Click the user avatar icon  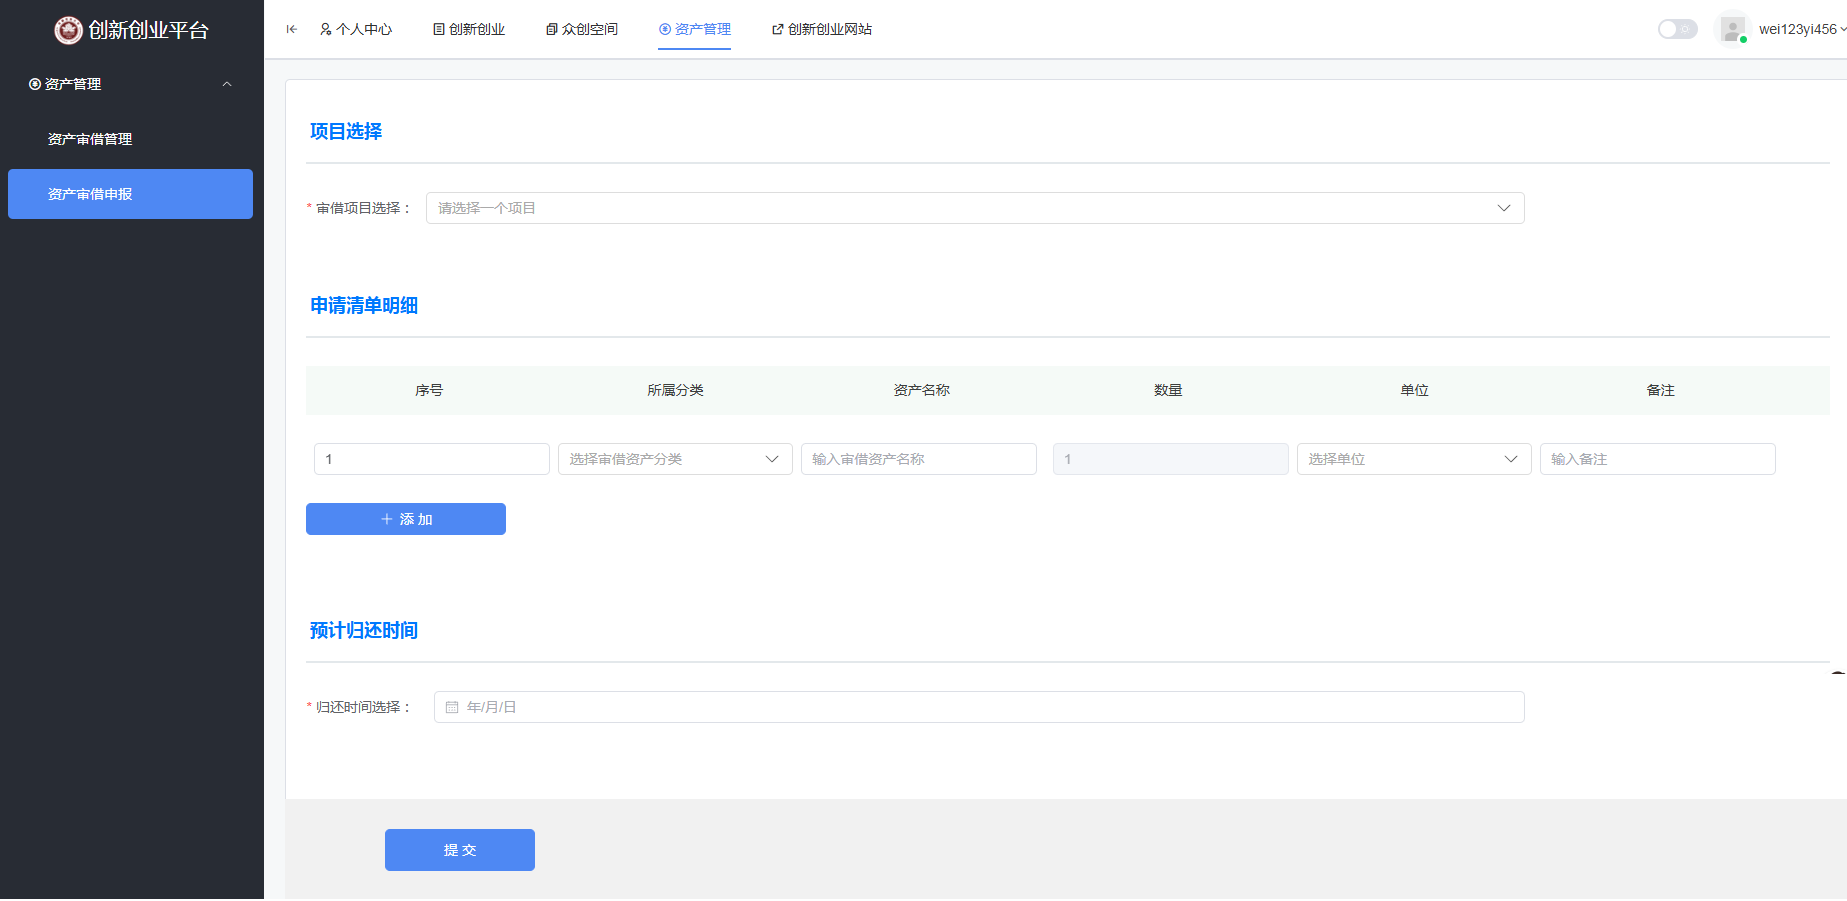pos(1732,29)
